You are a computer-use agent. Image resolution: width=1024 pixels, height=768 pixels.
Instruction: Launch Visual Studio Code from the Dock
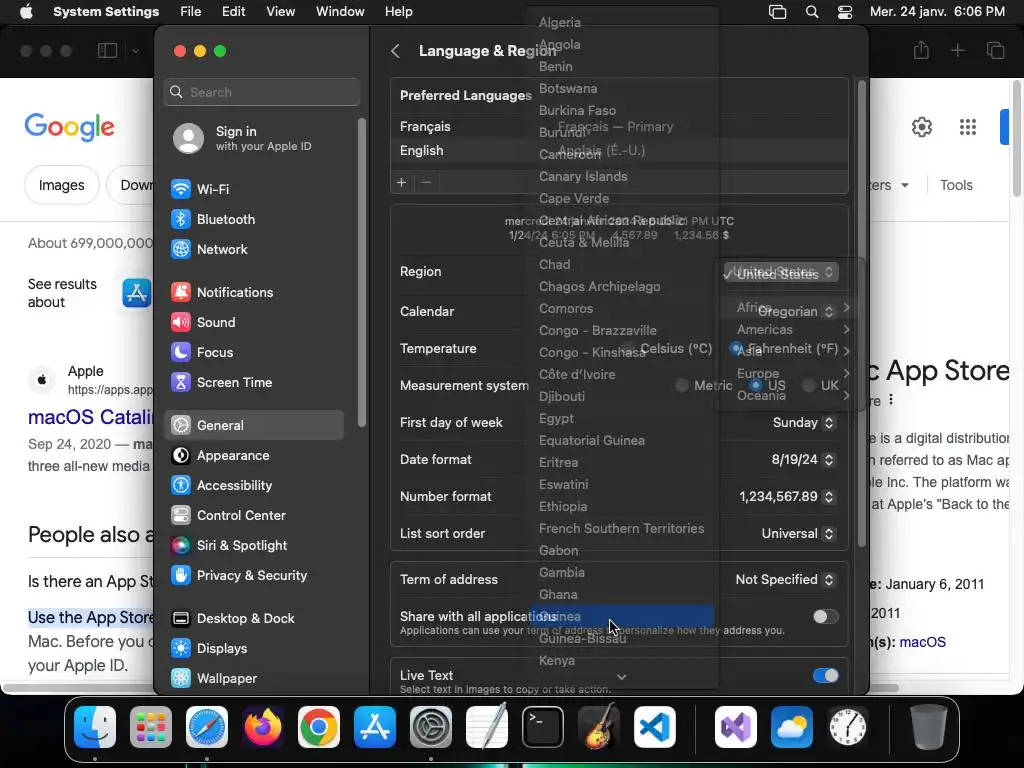[x=655, y=727]
